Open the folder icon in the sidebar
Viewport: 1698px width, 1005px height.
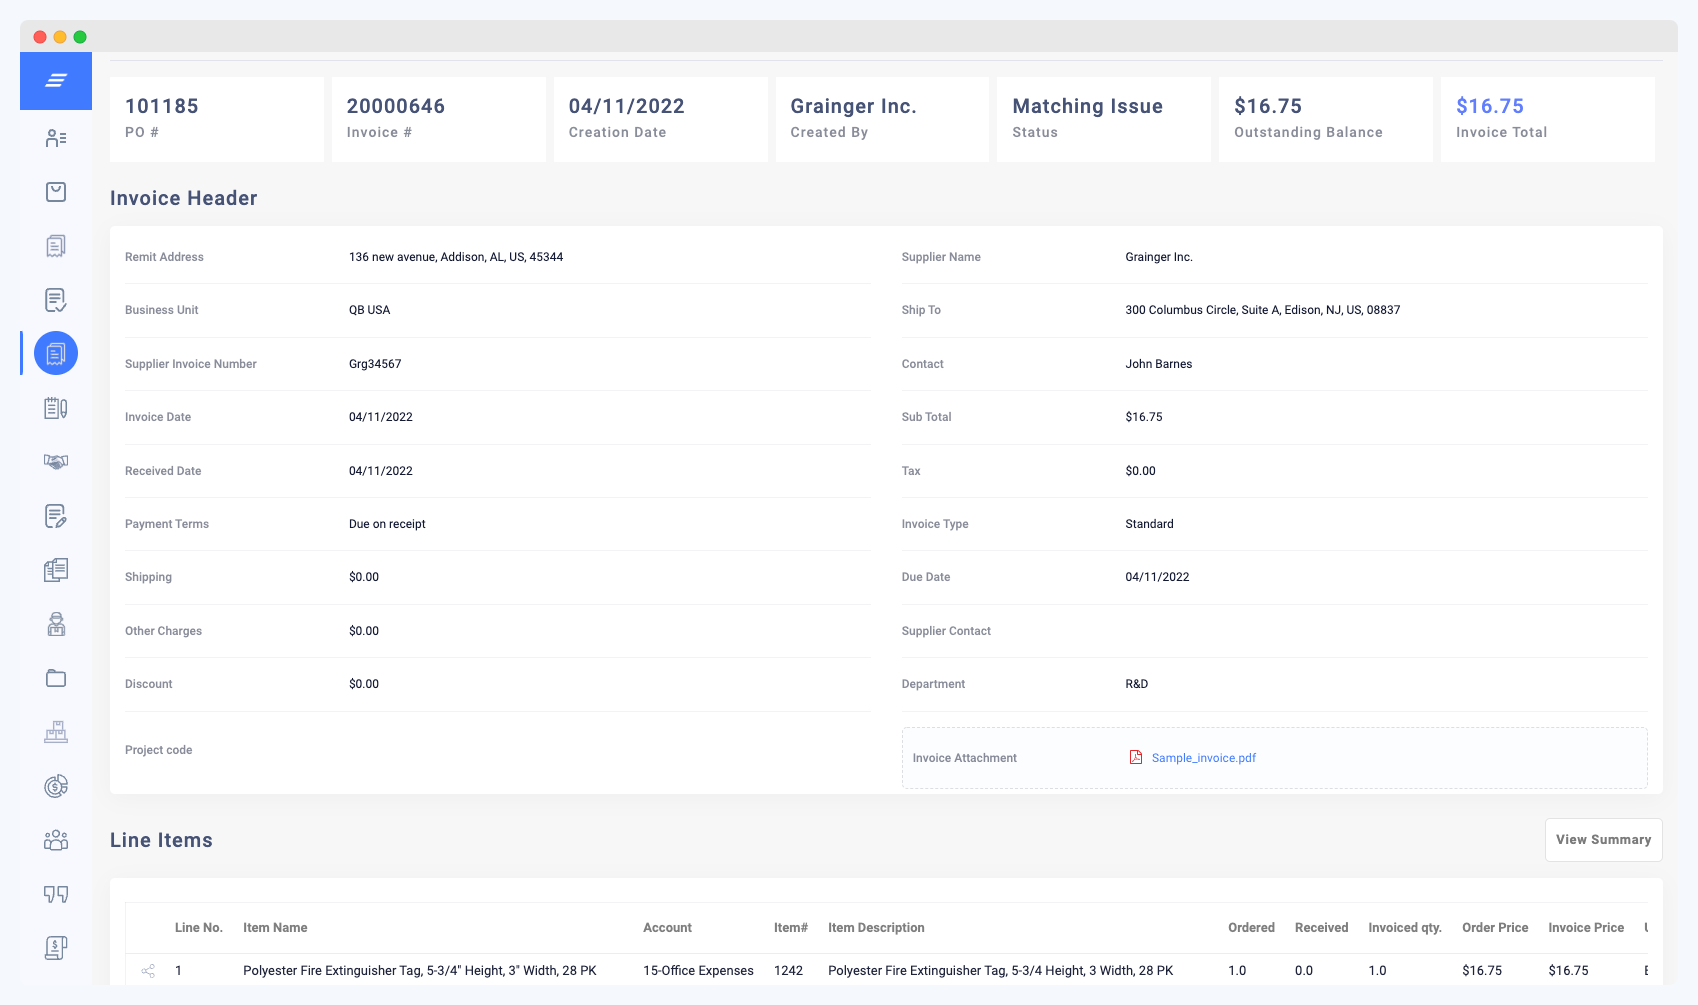pyautogui.click(x=56, y=677)
